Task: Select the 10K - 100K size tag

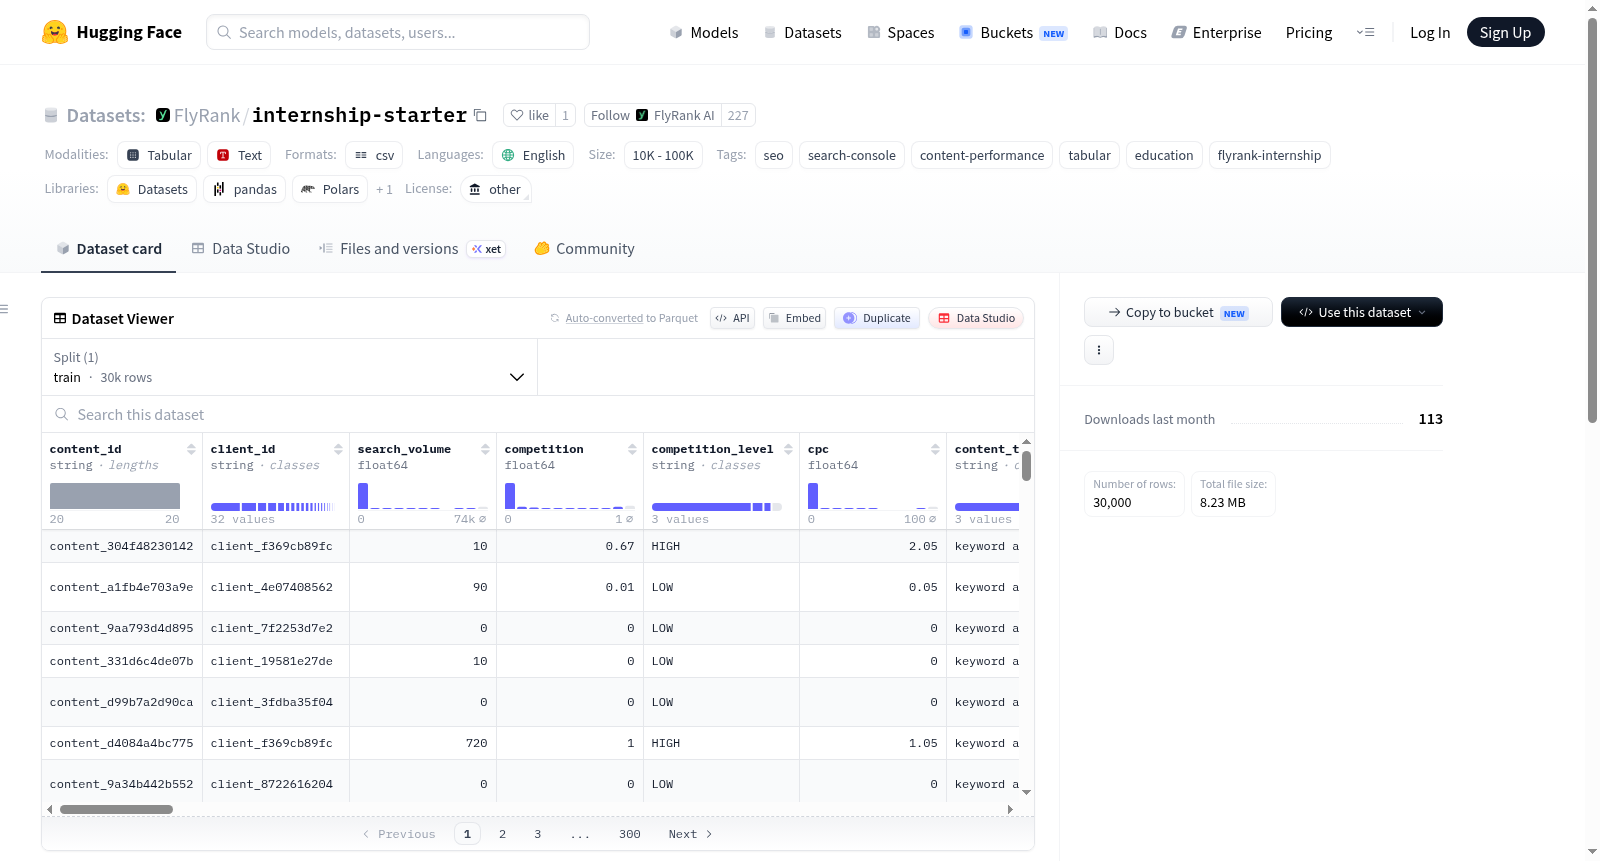Action: pyautogui.click(x=663, y=155)
